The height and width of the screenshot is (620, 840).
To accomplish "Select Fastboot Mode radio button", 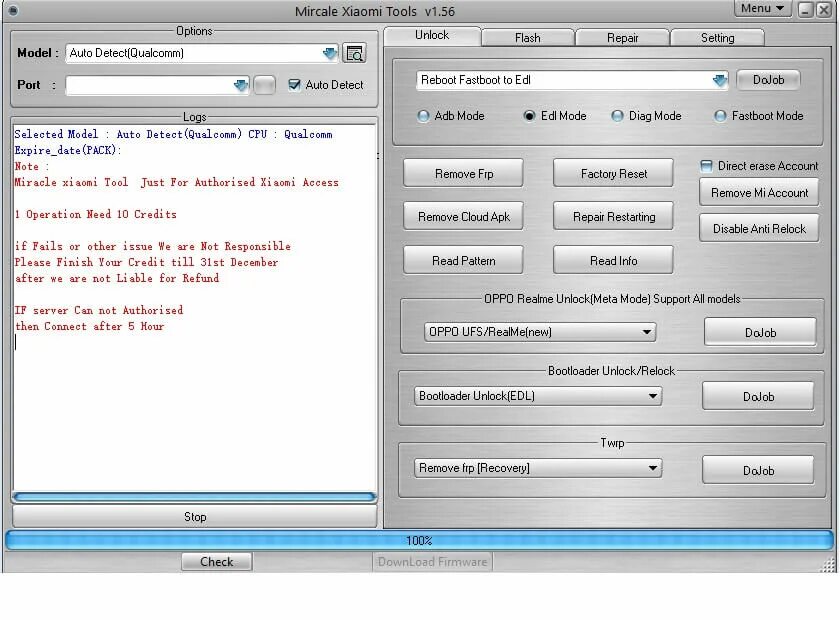I will tap(720, 116).
